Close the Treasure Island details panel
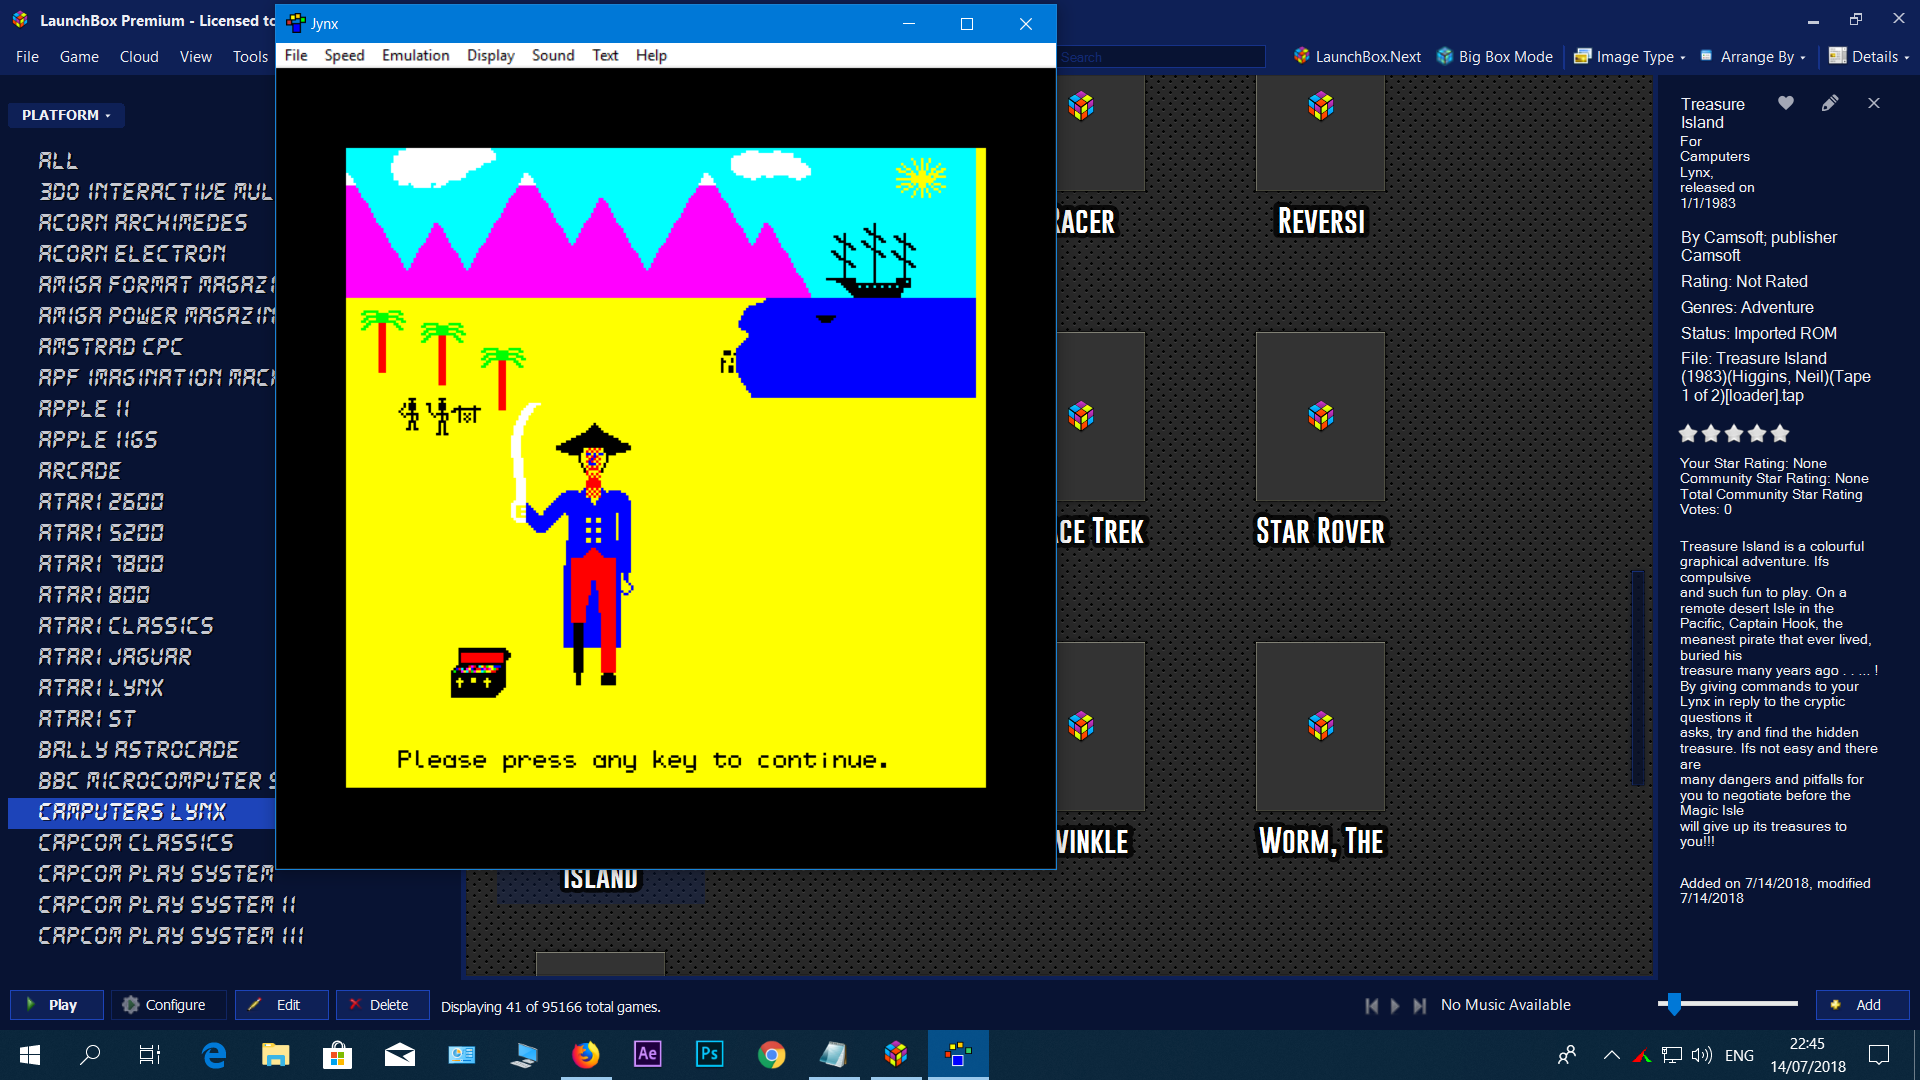The height and width of the screenshot is (1080, 1920). tap(1874, 103)
